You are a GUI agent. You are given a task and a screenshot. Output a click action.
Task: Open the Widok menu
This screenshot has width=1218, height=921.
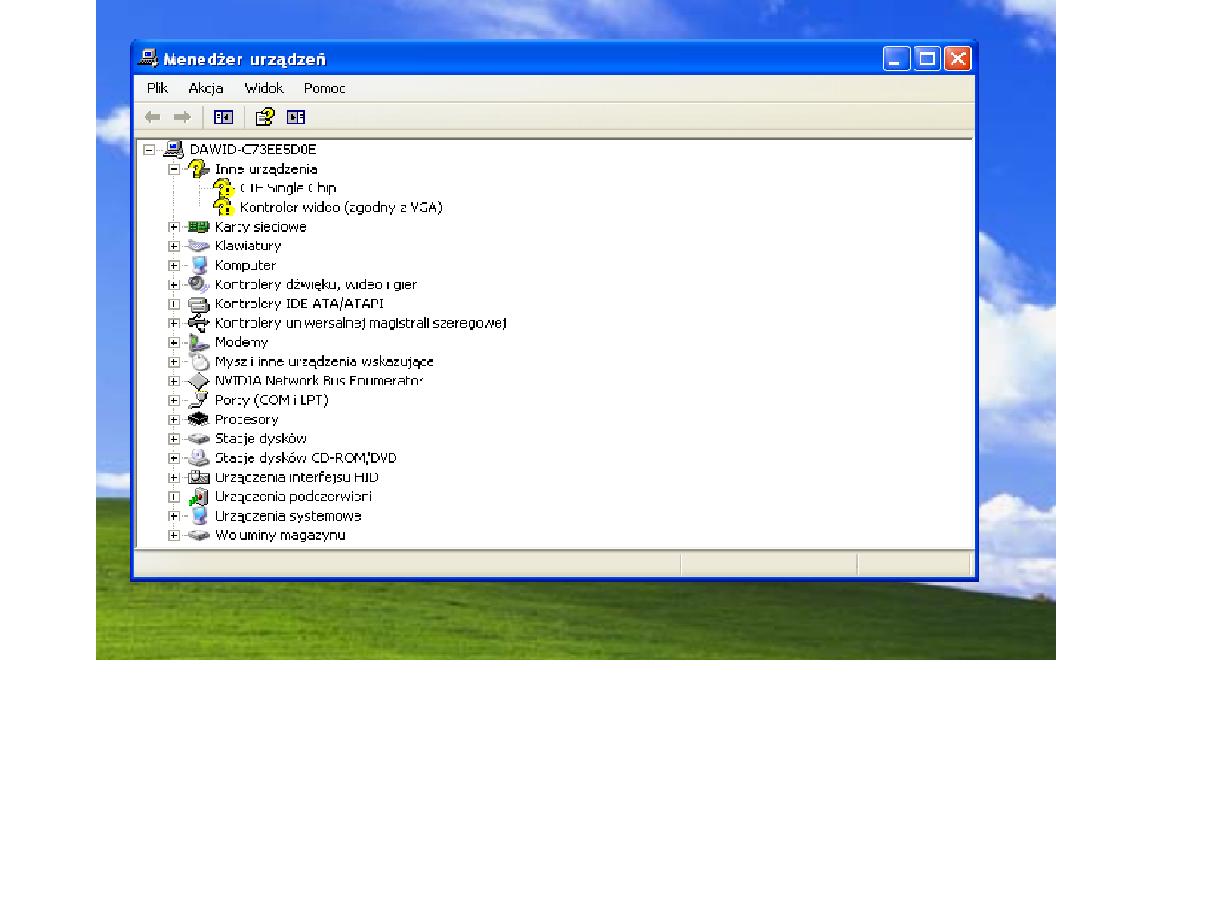point(264,88)
